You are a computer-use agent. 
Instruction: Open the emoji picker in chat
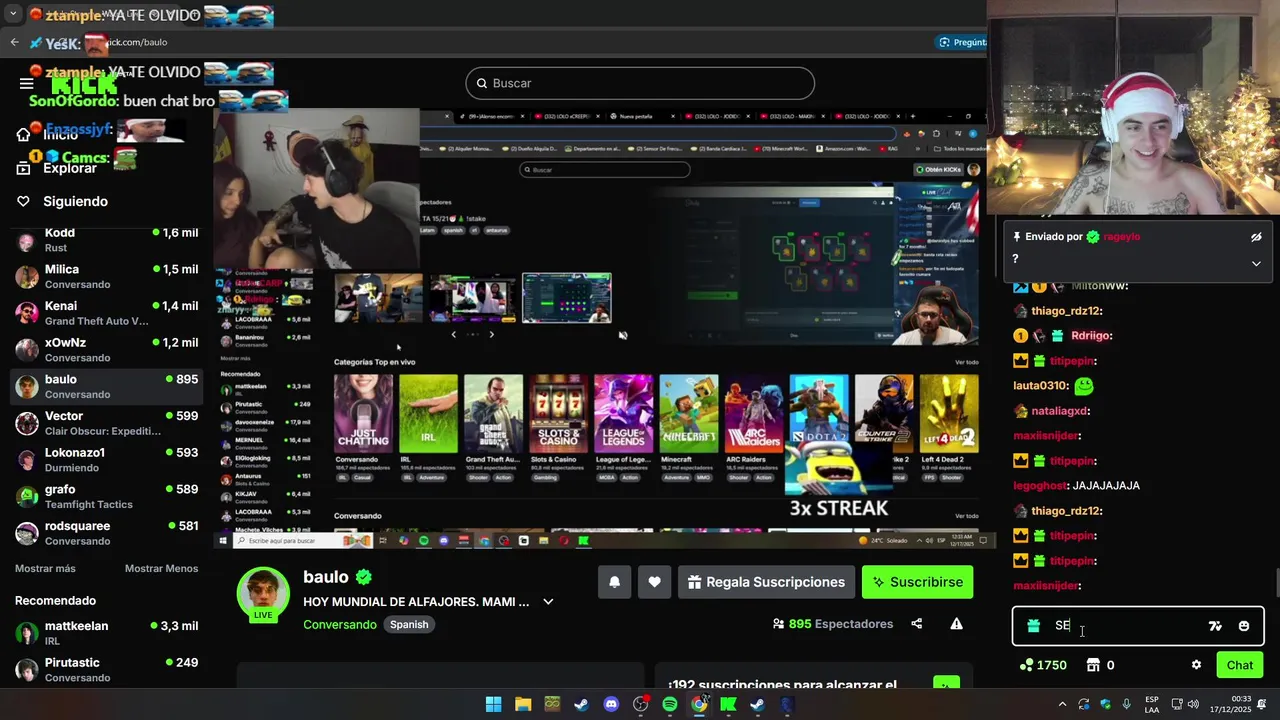(x=1244, y=626)
